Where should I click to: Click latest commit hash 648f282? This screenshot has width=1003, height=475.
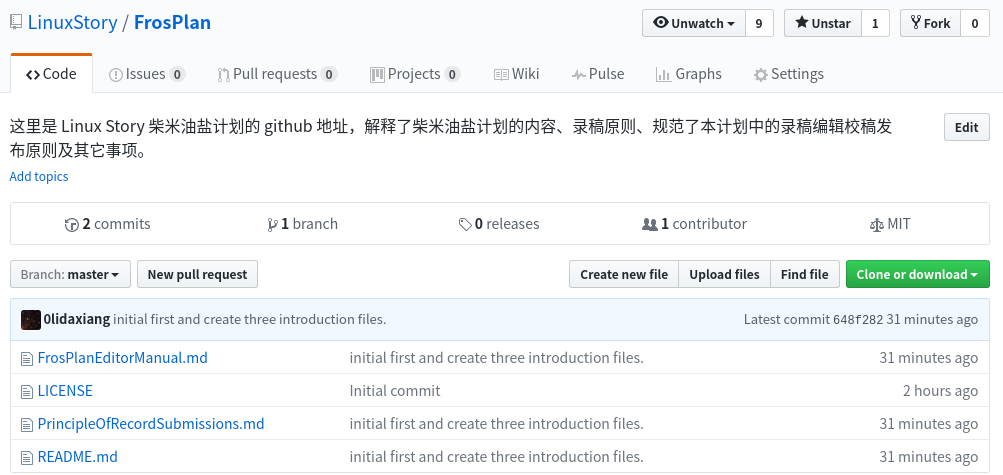858,320
